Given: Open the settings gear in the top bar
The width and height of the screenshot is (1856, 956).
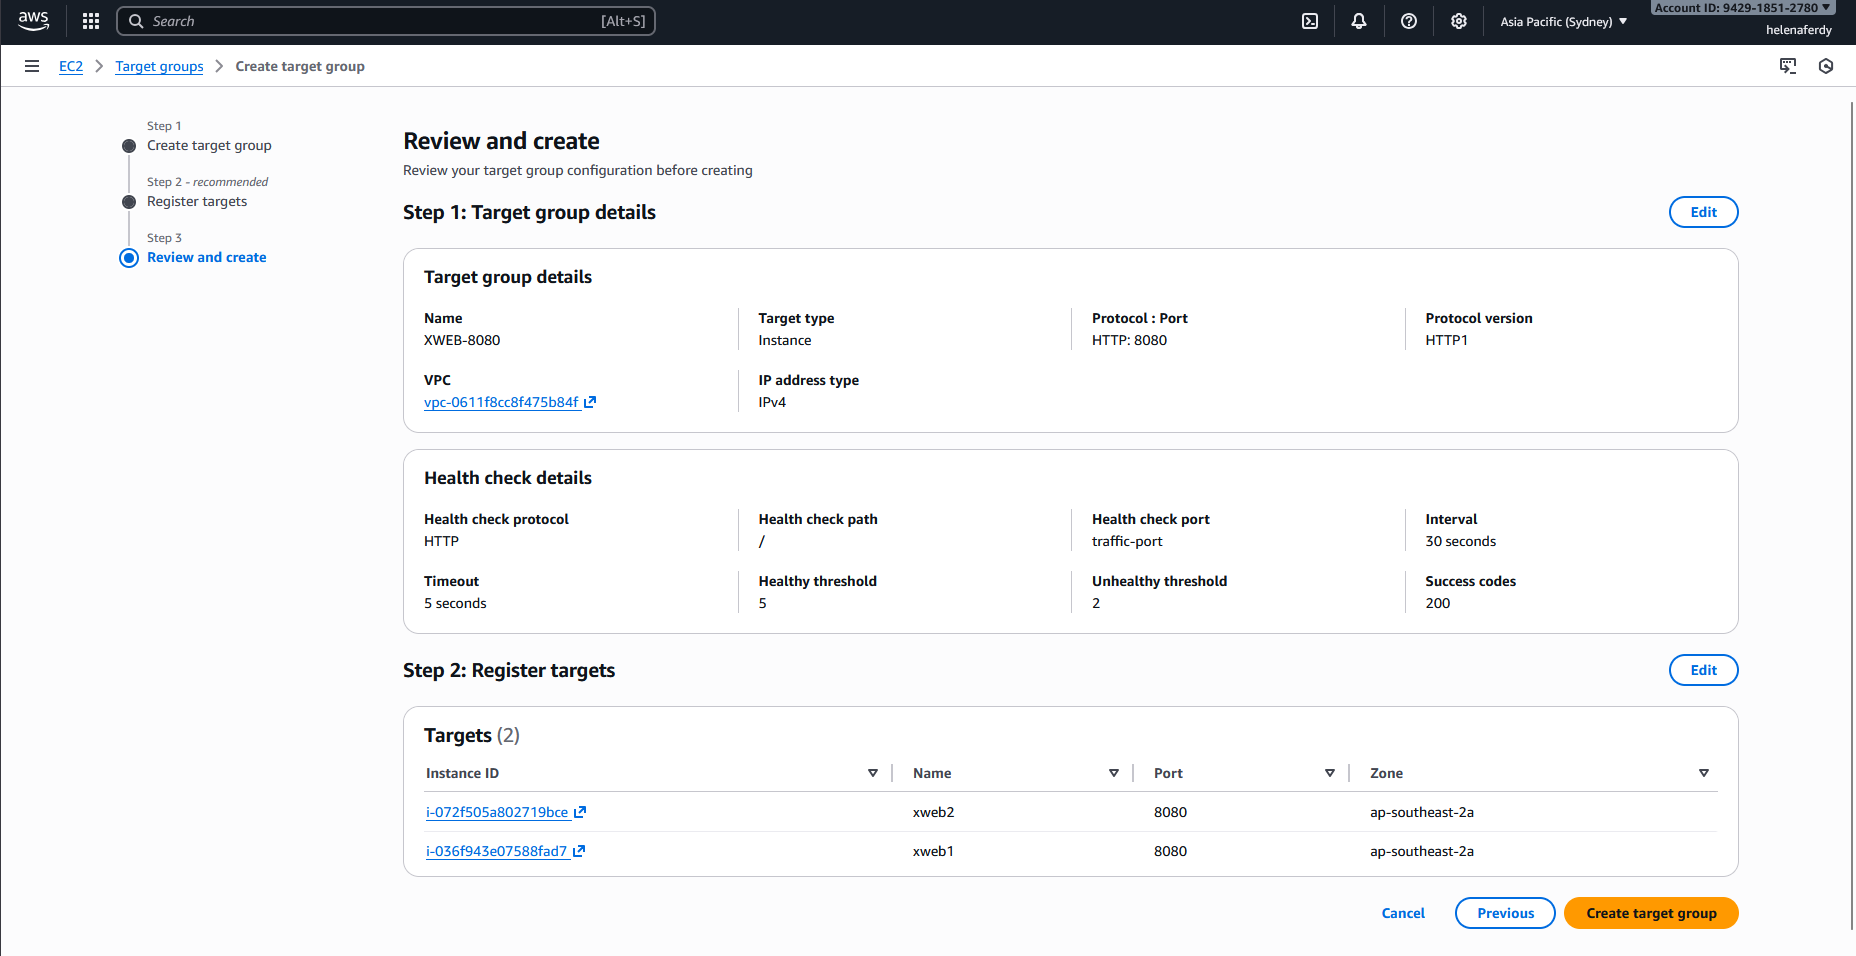Looking at the screenshot, I should 1459,21.
